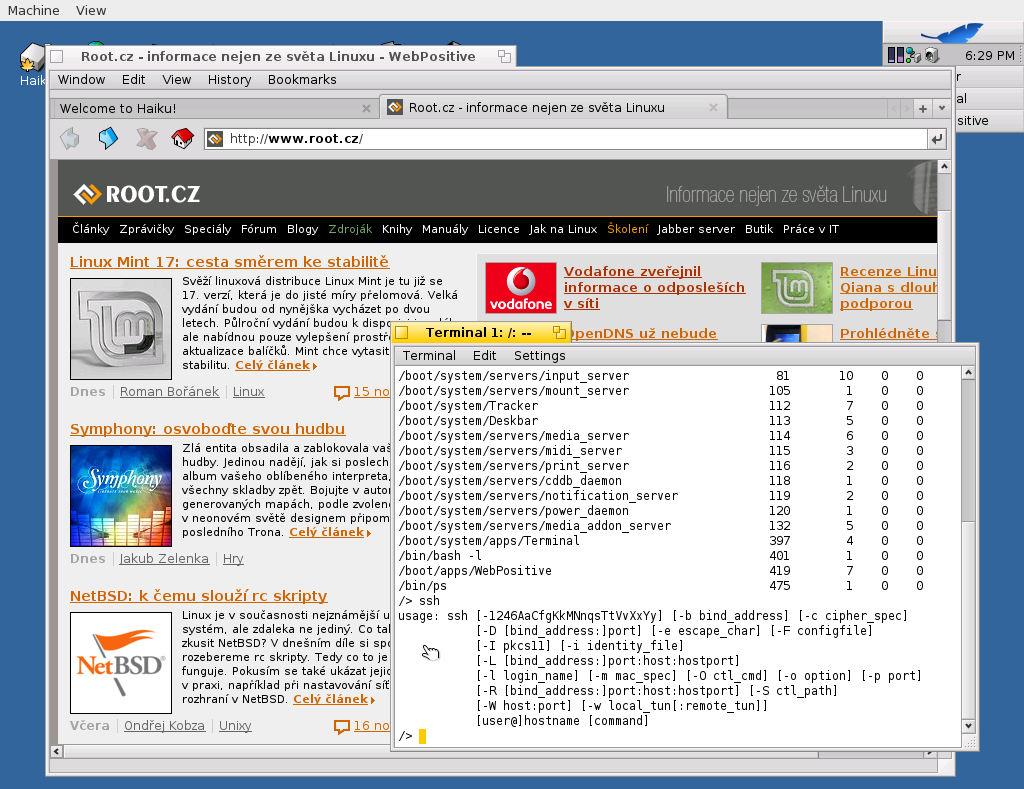Open author link Jakub Zelenka
This screenshot has height=789, width=1024.
pos(164,559)
